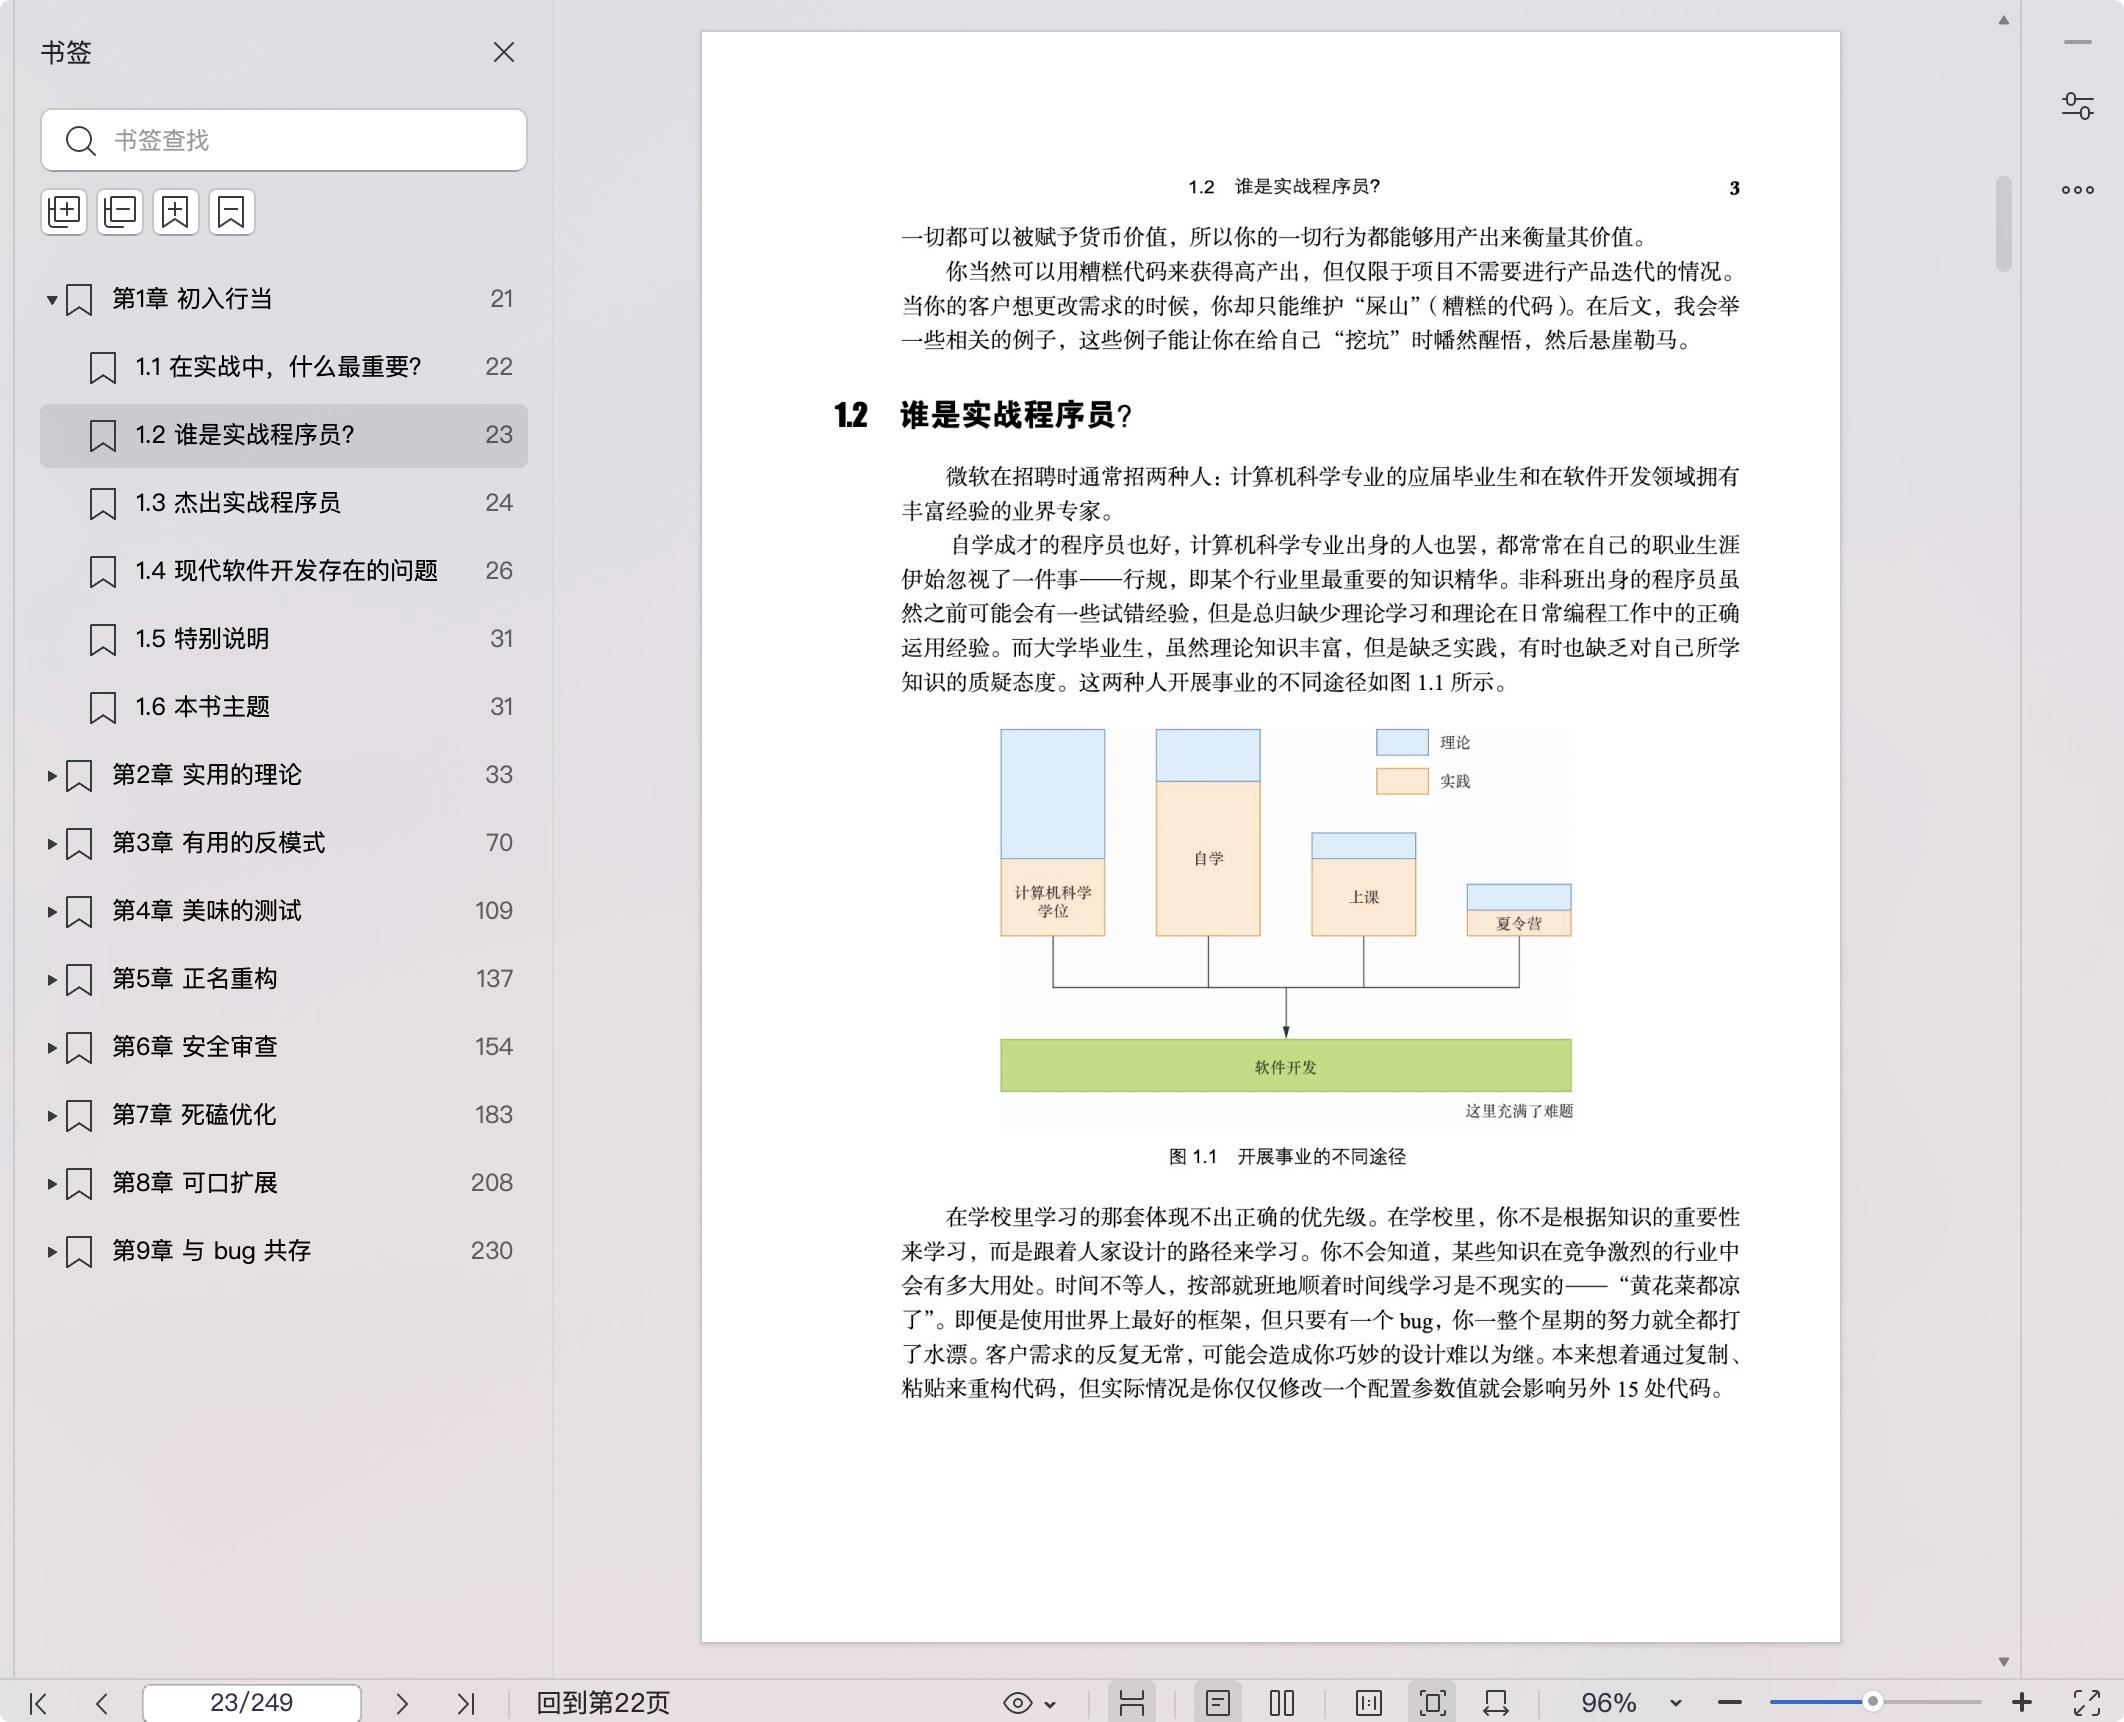Toggle eye protection view icon
2124x1722 pixels.
coord(1018,1703)
